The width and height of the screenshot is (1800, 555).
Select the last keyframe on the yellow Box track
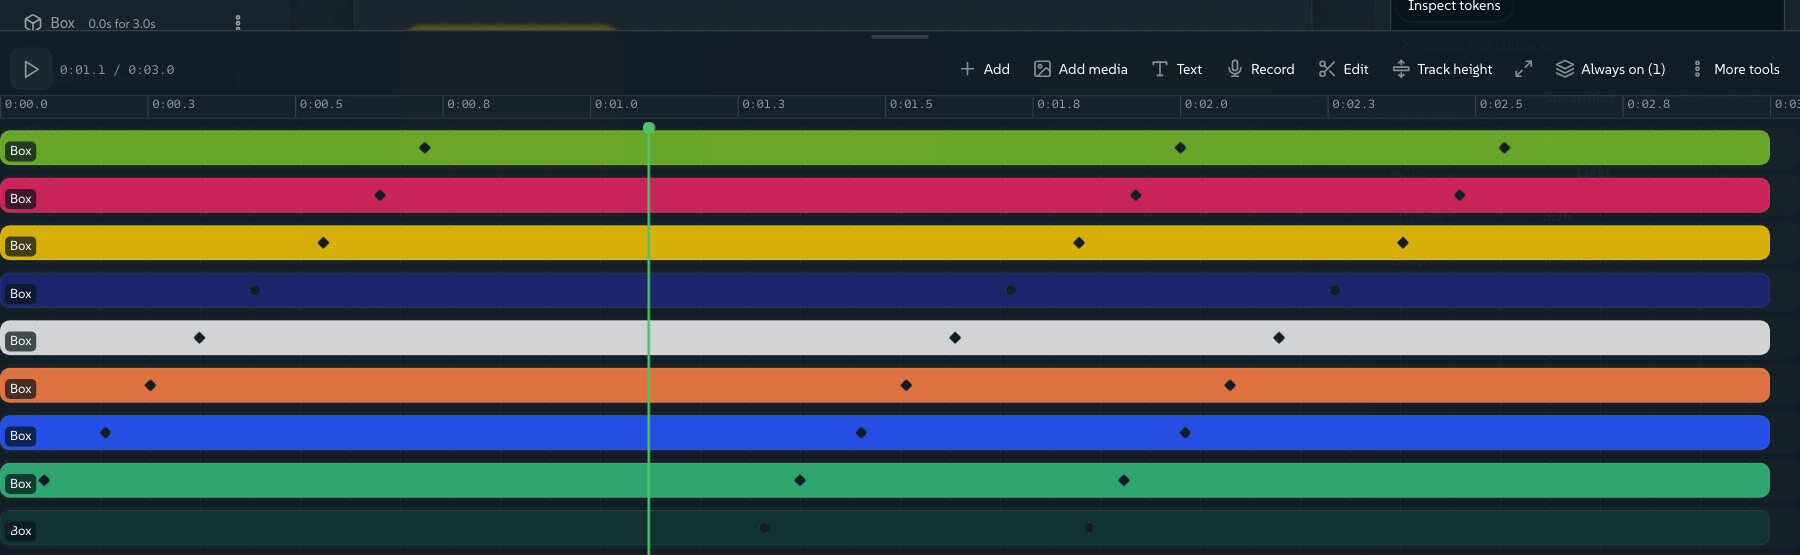click(x=1403, y=243)
